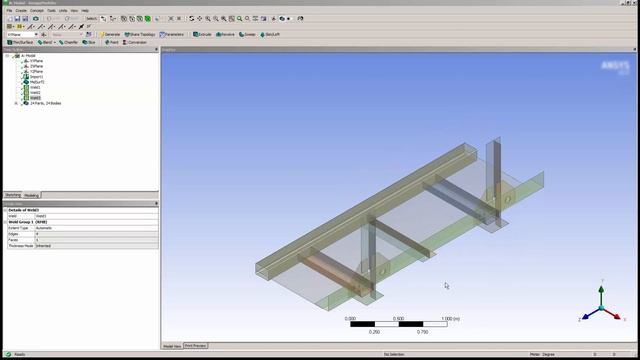640x360 pixels.
Task: Select the Conversion tool
Action: coord(135,42)
